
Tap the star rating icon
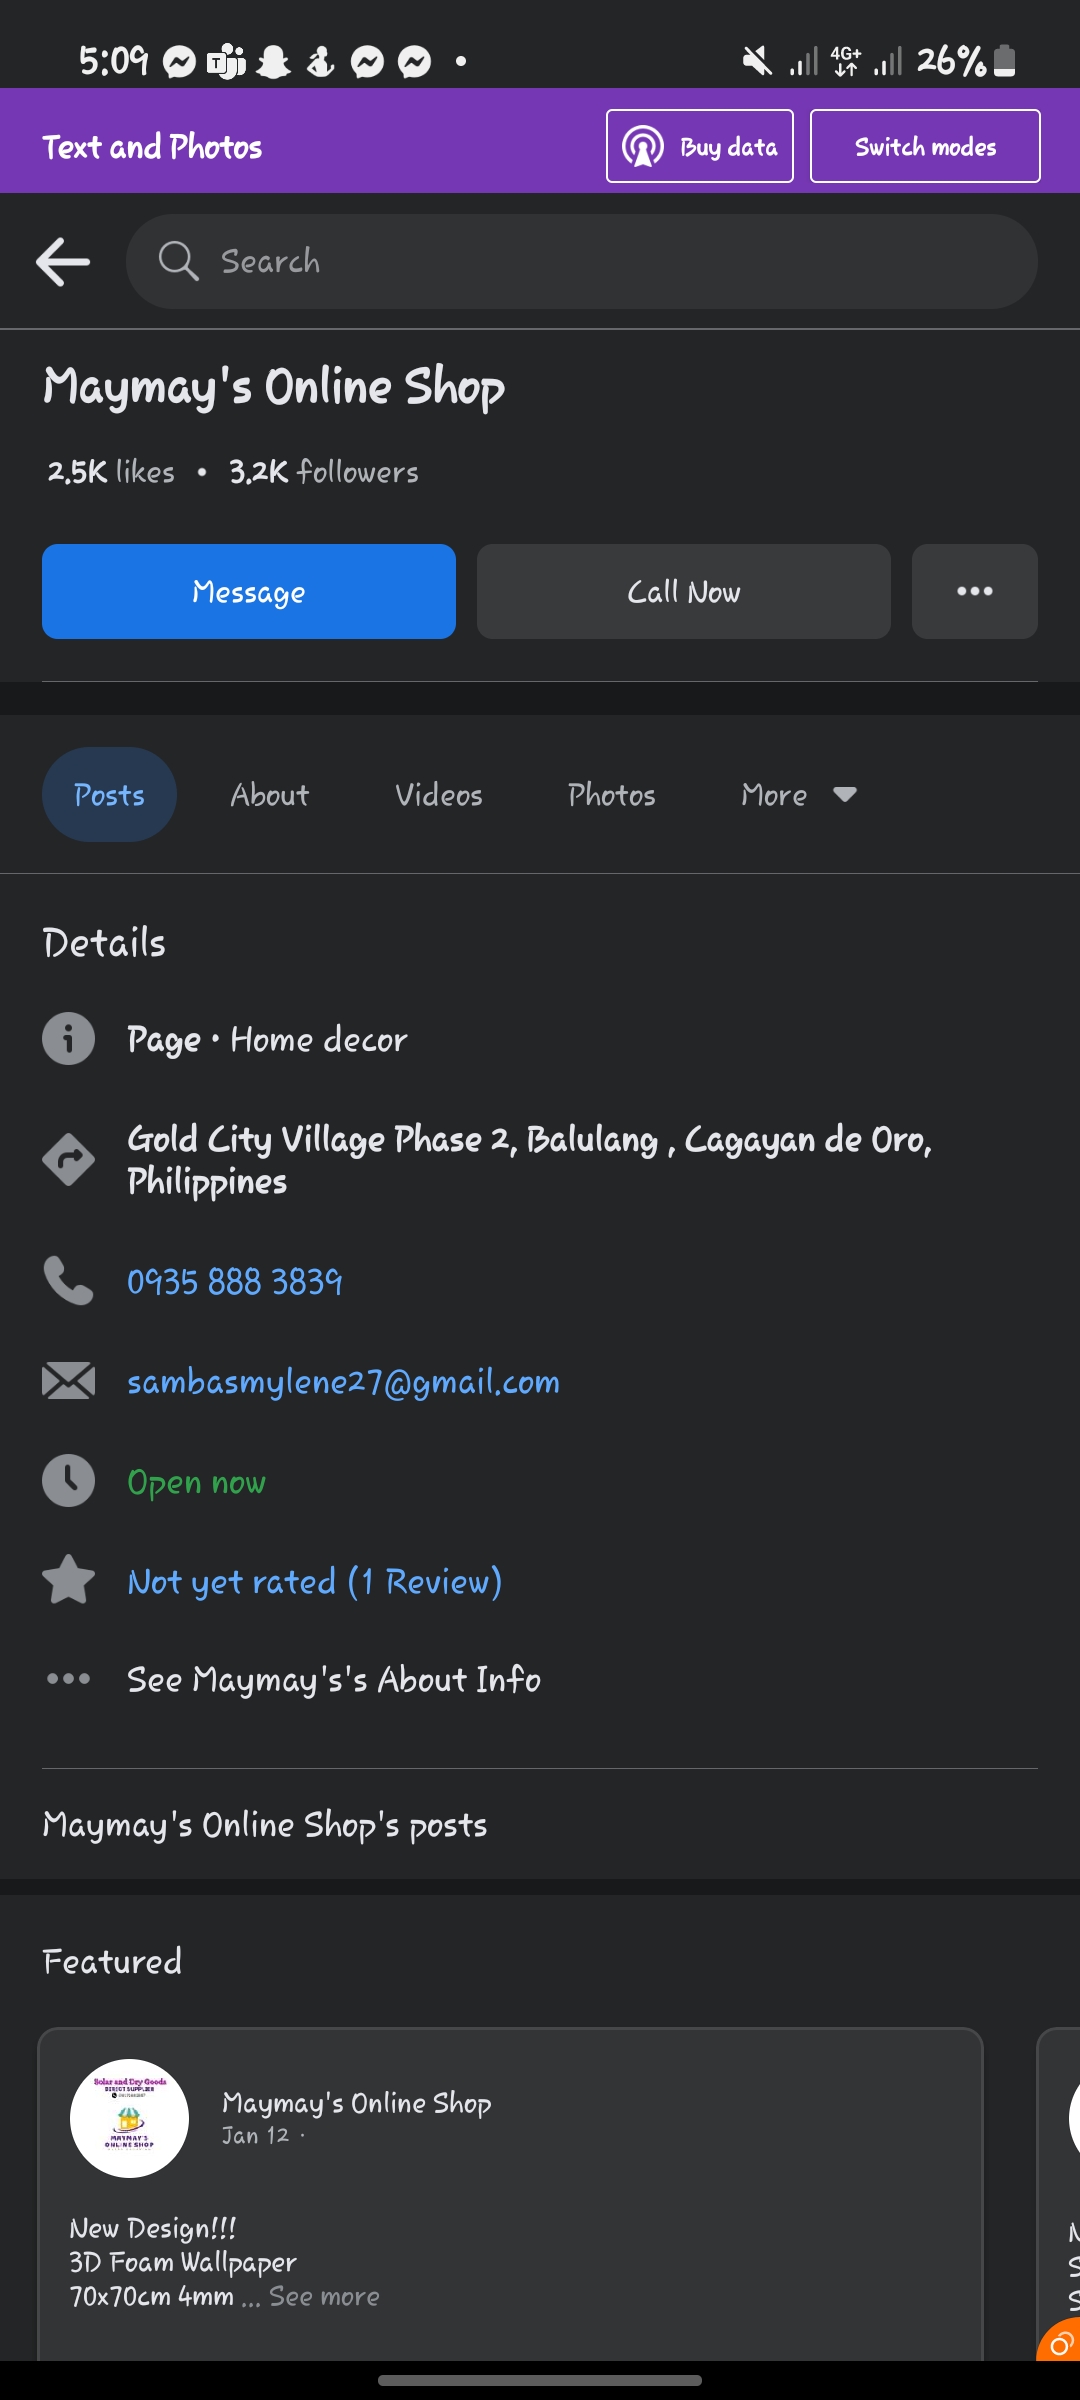coord(68,1581)
